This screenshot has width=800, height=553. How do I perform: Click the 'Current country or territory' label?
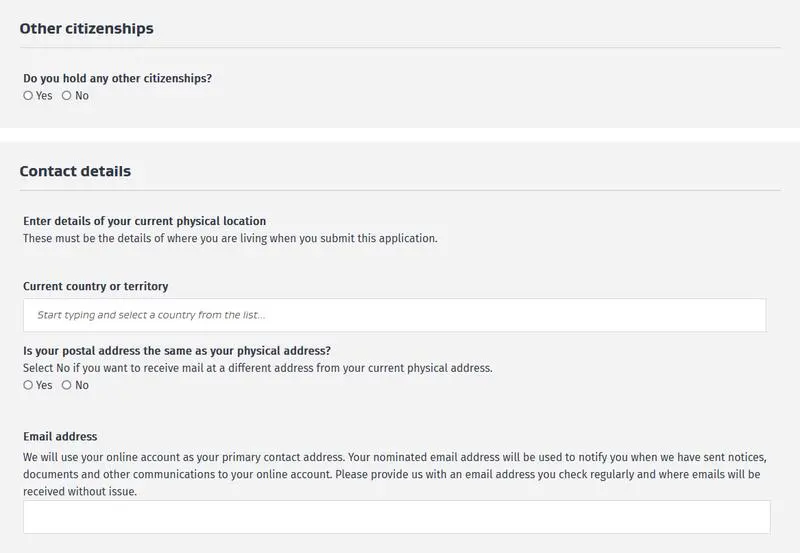coord(95,286)
